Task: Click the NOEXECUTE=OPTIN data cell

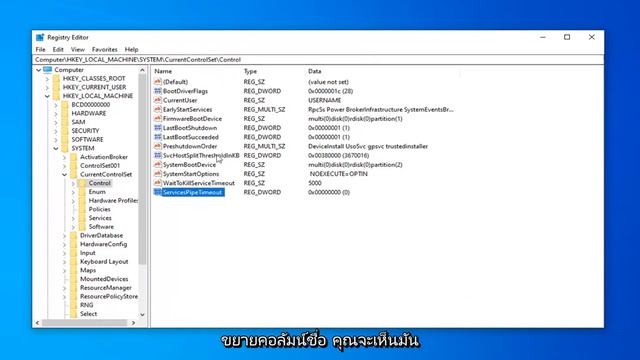Action: (338, 174)
